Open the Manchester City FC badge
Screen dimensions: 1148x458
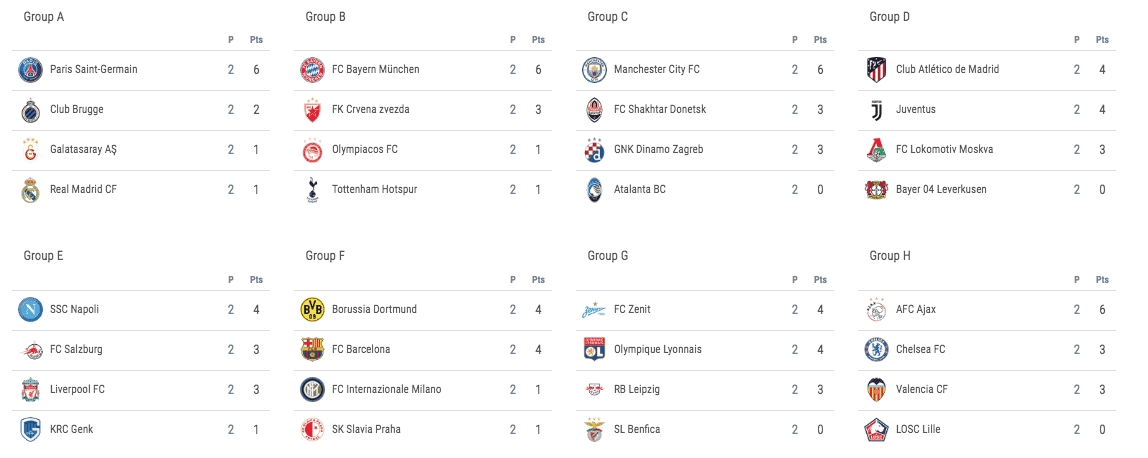tap(594, 70)
